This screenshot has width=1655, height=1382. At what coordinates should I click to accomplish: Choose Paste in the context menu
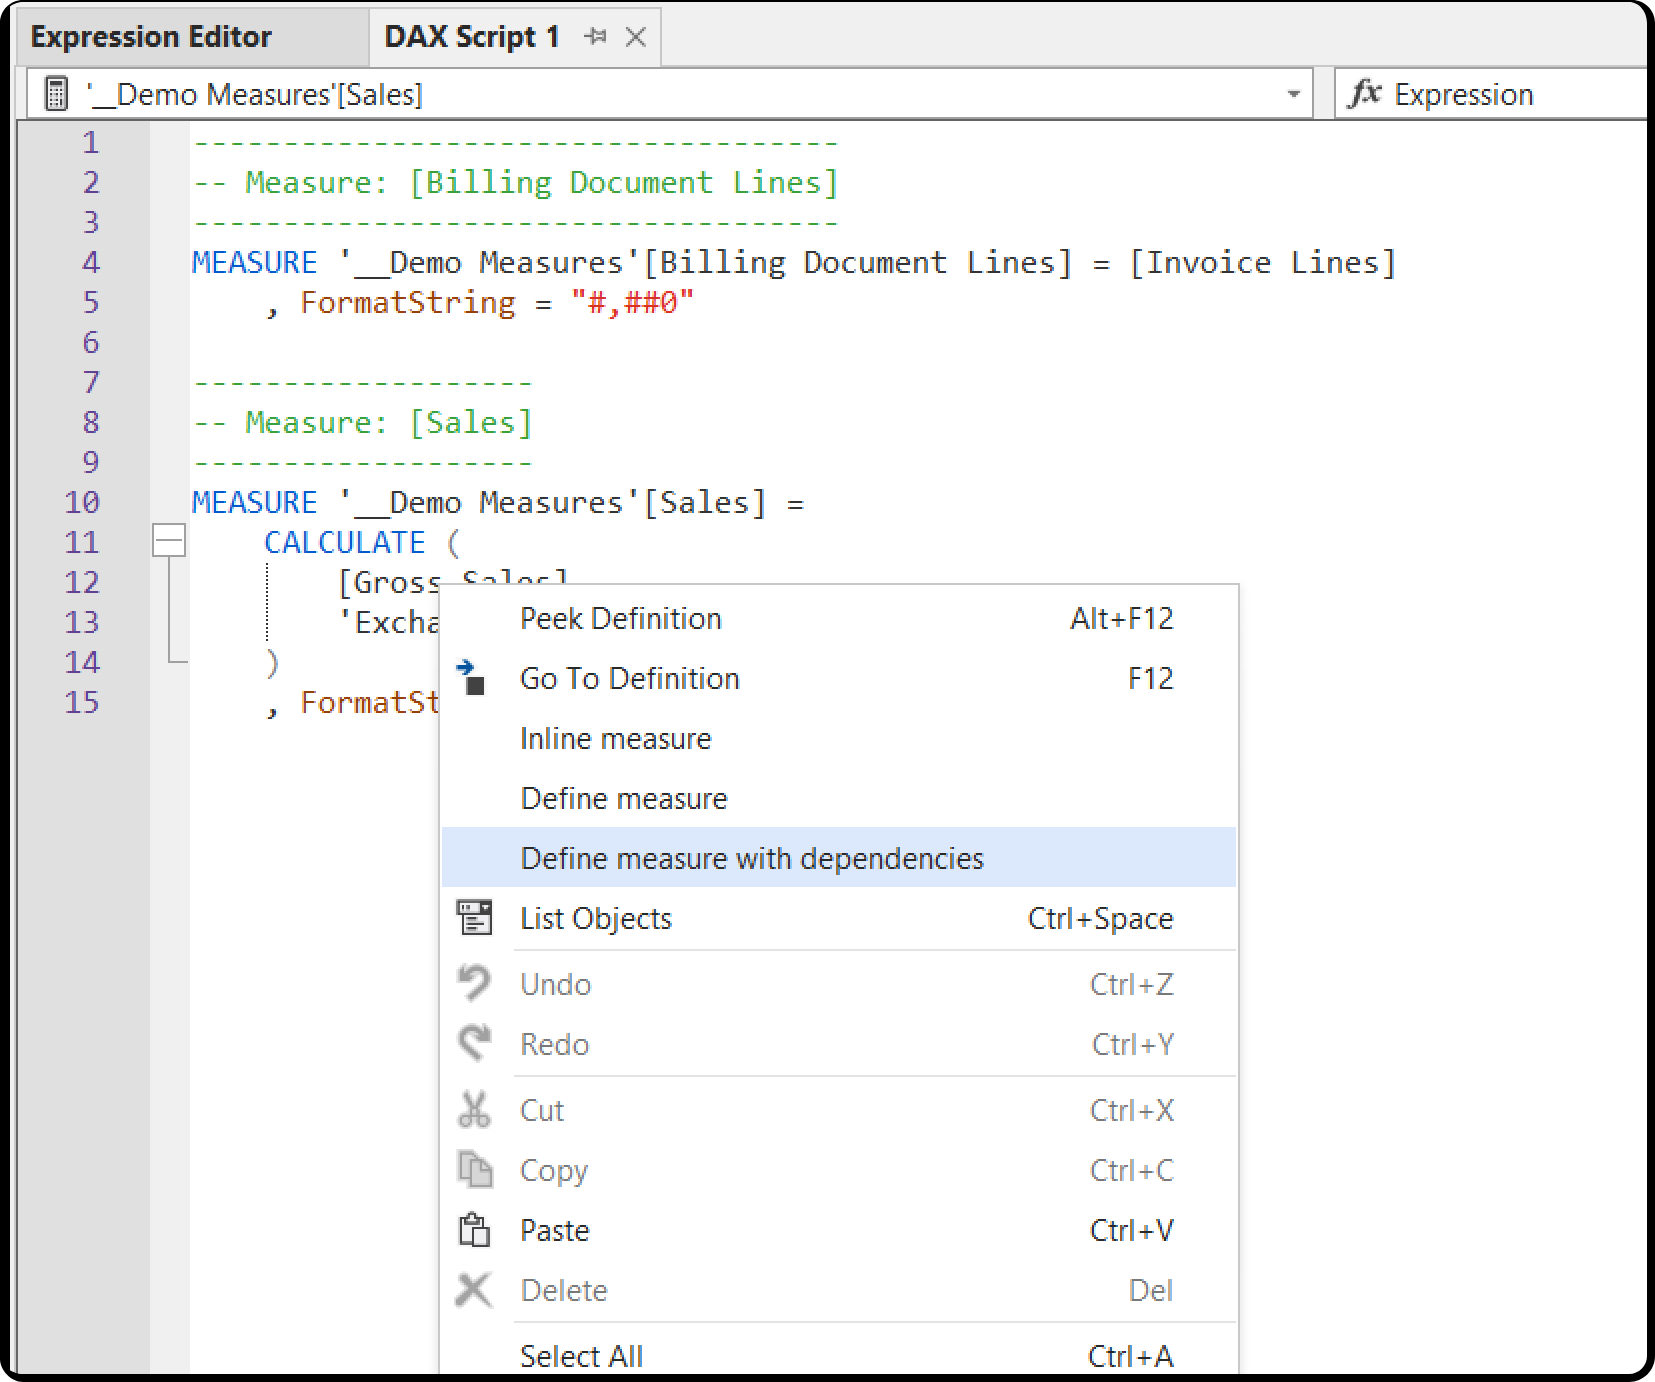[x=839, y=1230]
